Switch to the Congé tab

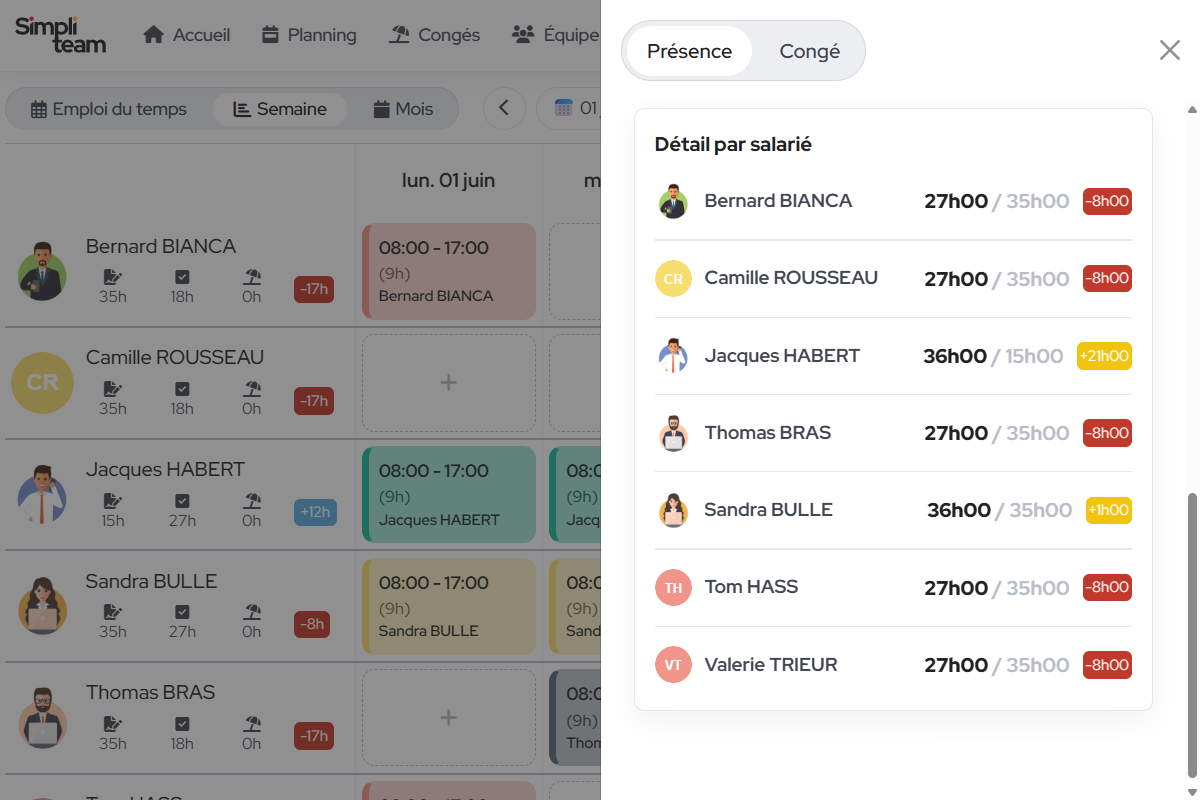809,51
